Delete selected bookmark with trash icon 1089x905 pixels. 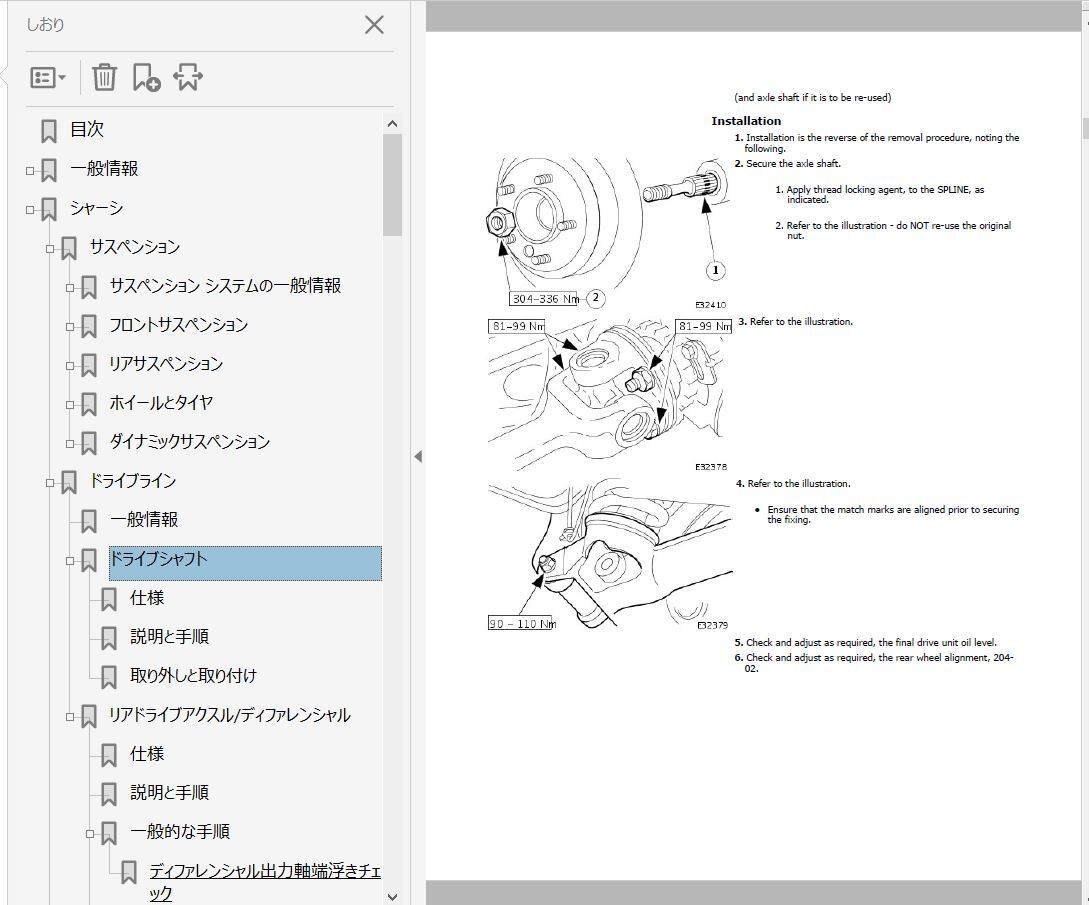click(104, 77)
